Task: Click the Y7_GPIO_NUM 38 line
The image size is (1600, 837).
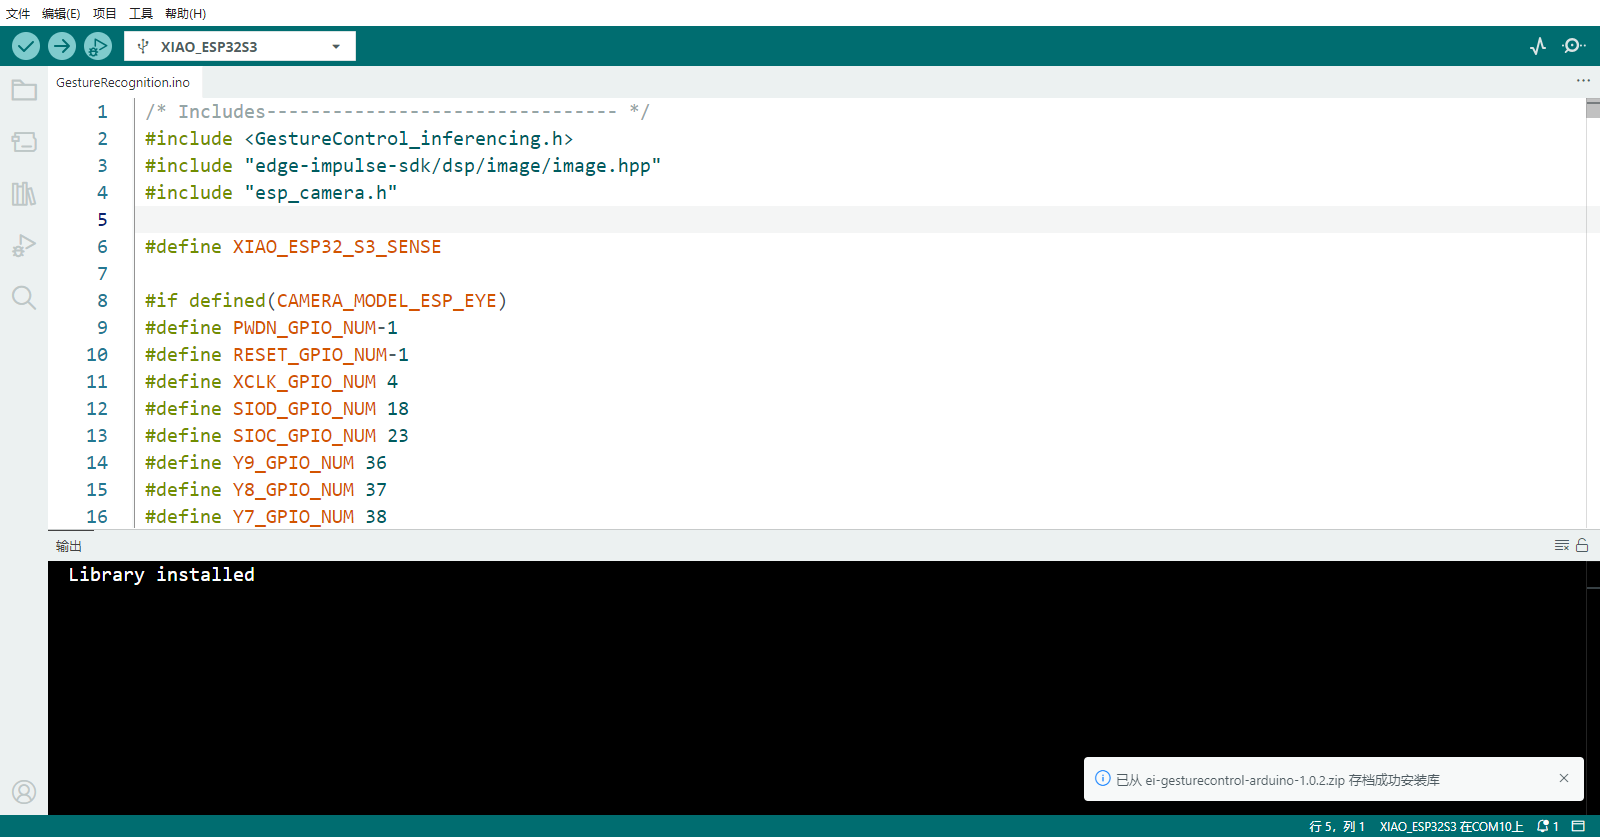Action: click(266, 517)
